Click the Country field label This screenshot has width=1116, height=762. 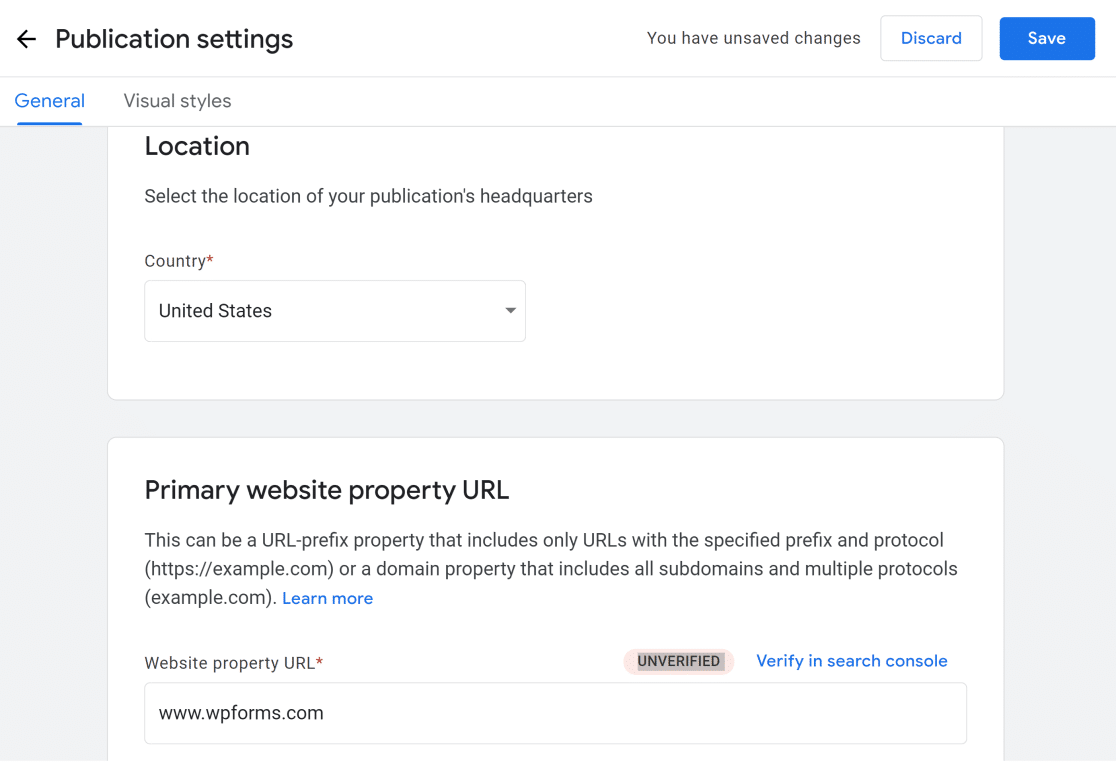[x=179, y=261]
